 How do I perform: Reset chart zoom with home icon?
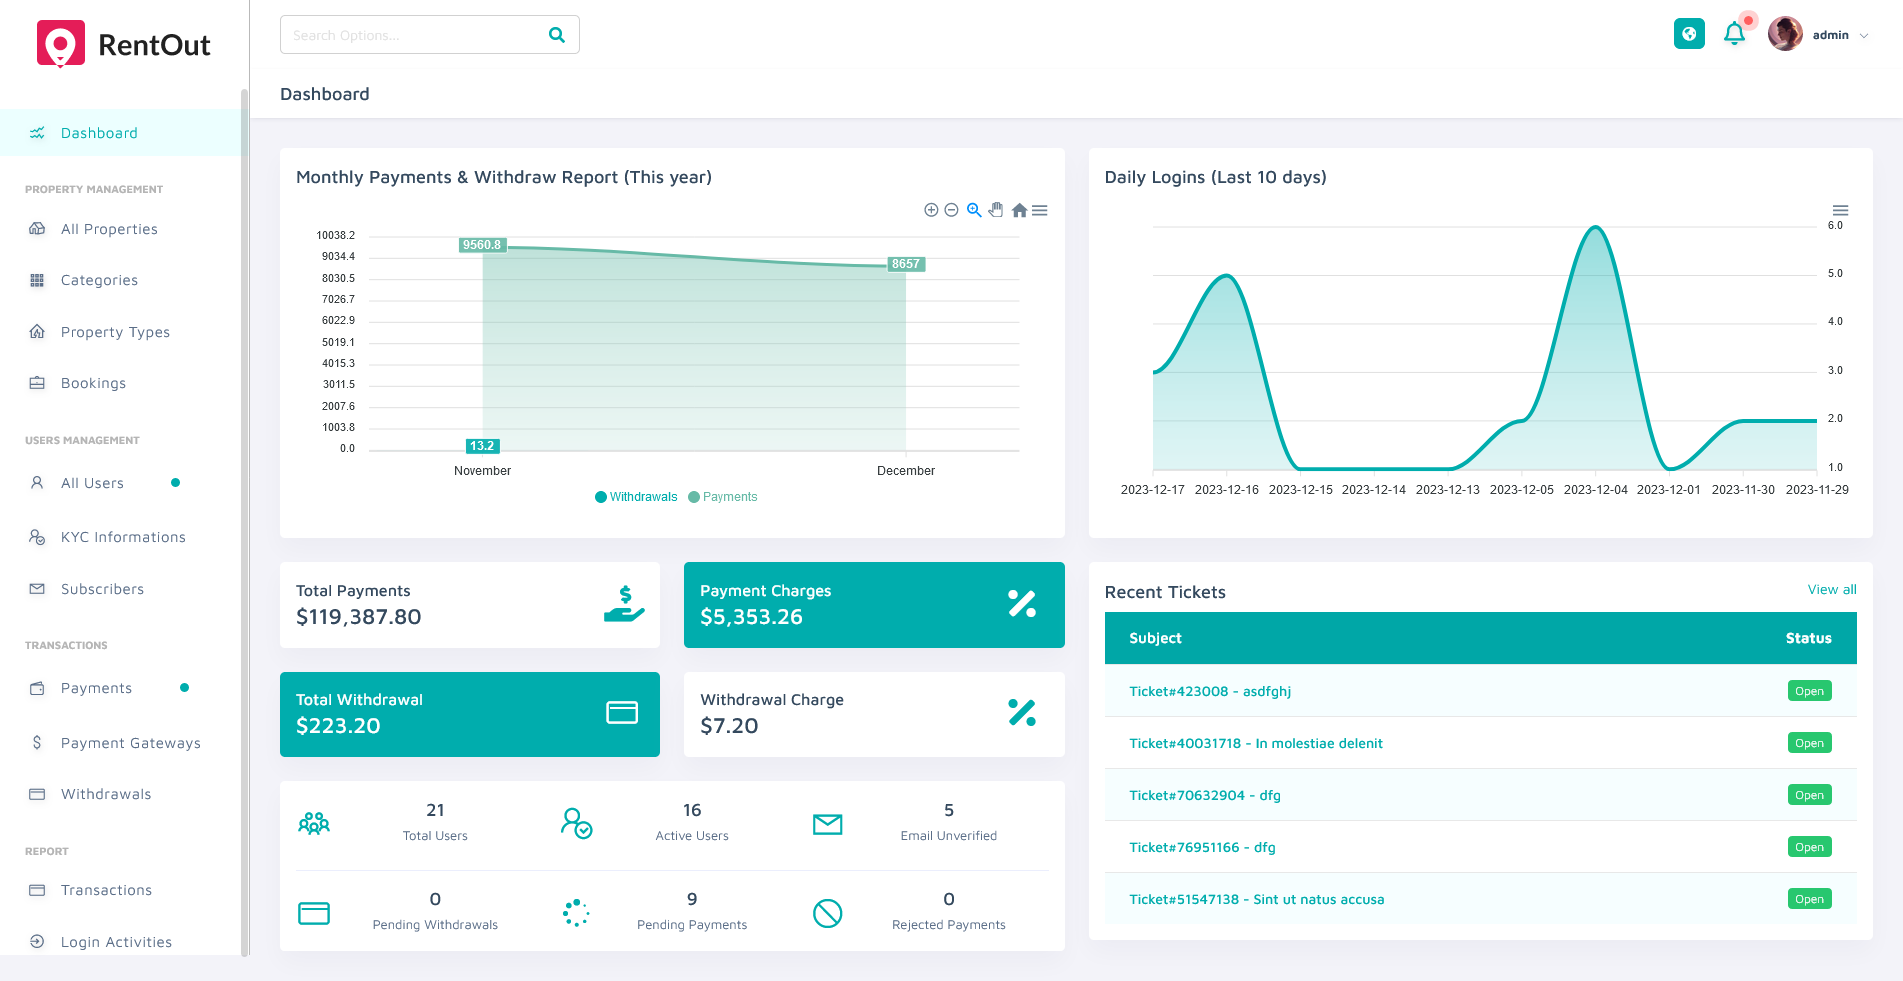pyautogui.click(x=1019, y=210)
